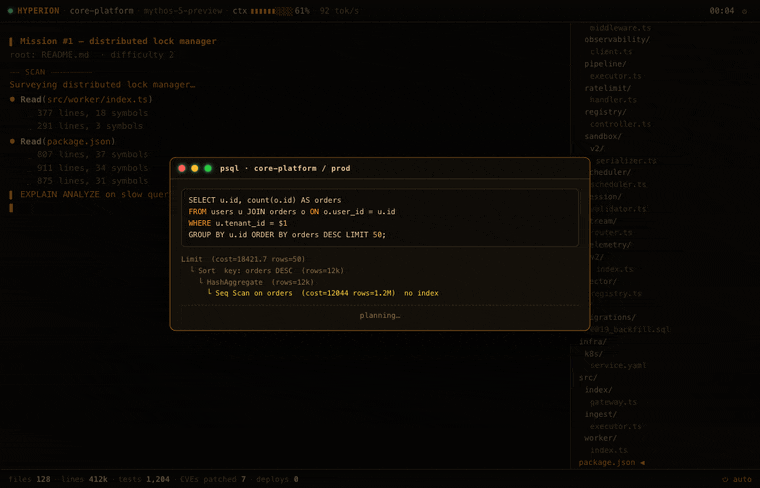760x488 pixels.
Task: Collapse the infra/ folder
Action: 593,342
